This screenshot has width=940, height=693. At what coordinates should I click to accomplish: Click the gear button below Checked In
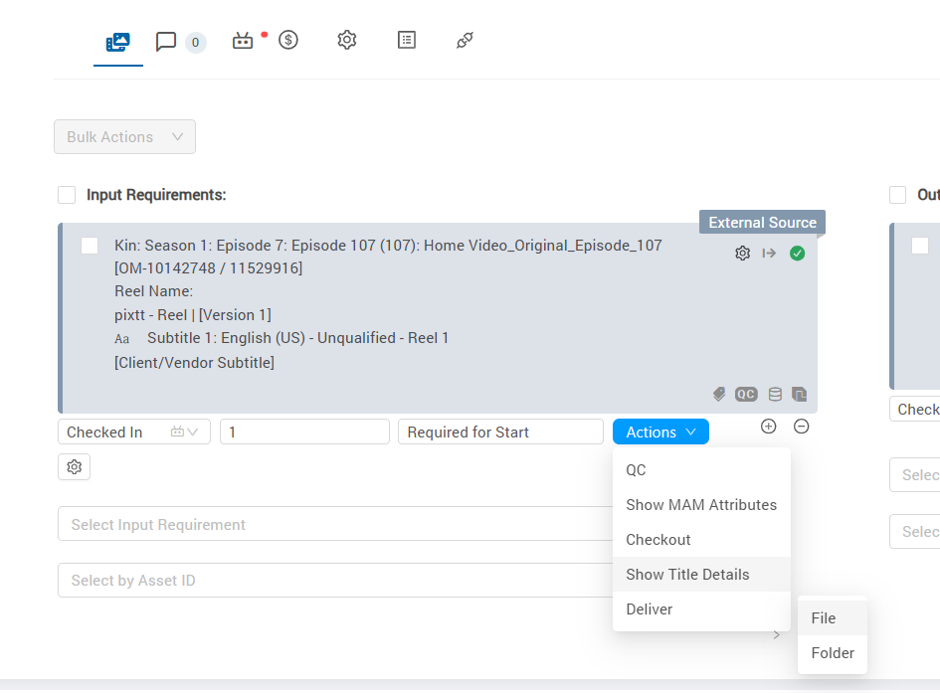(74, 467)
